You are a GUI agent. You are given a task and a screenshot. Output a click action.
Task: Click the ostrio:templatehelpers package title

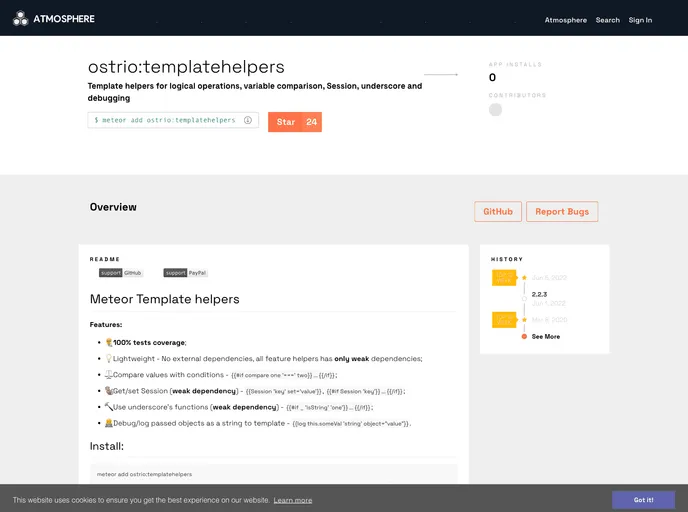186,67
